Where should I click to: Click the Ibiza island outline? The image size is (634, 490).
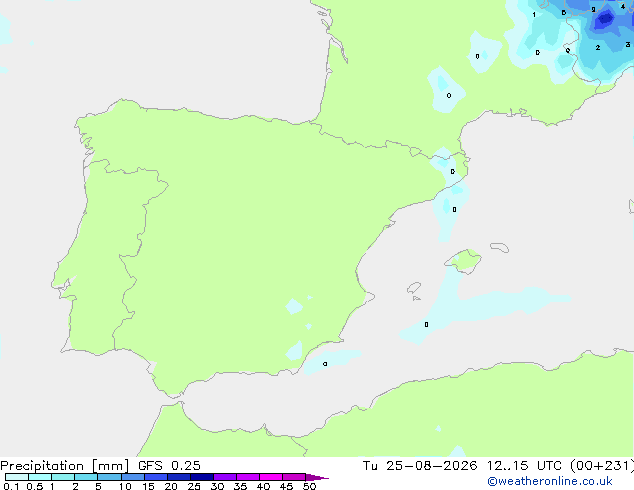point(414,288)
